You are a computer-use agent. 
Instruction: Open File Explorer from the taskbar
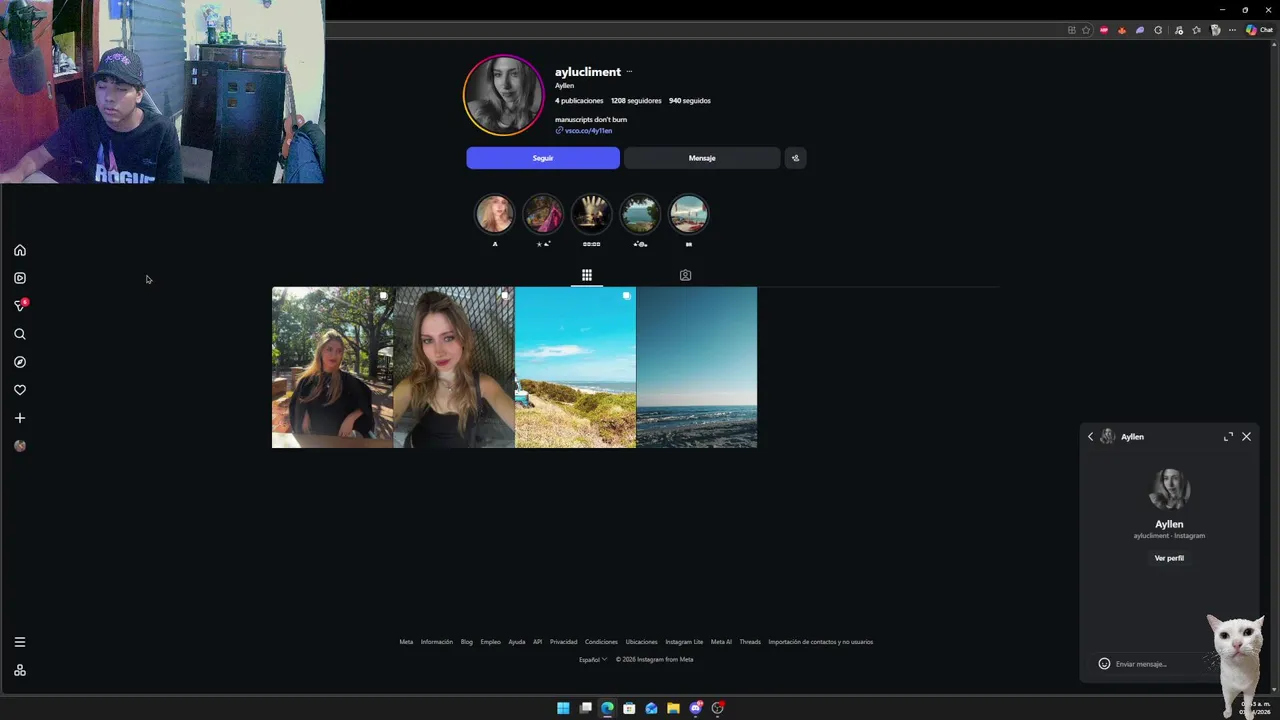[673, 708]
